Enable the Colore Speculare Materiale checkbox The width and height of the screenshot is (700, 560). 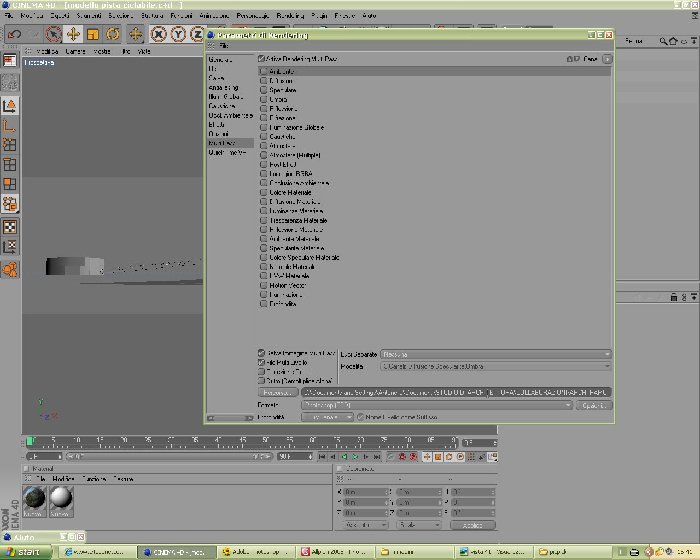pos(263,257)
